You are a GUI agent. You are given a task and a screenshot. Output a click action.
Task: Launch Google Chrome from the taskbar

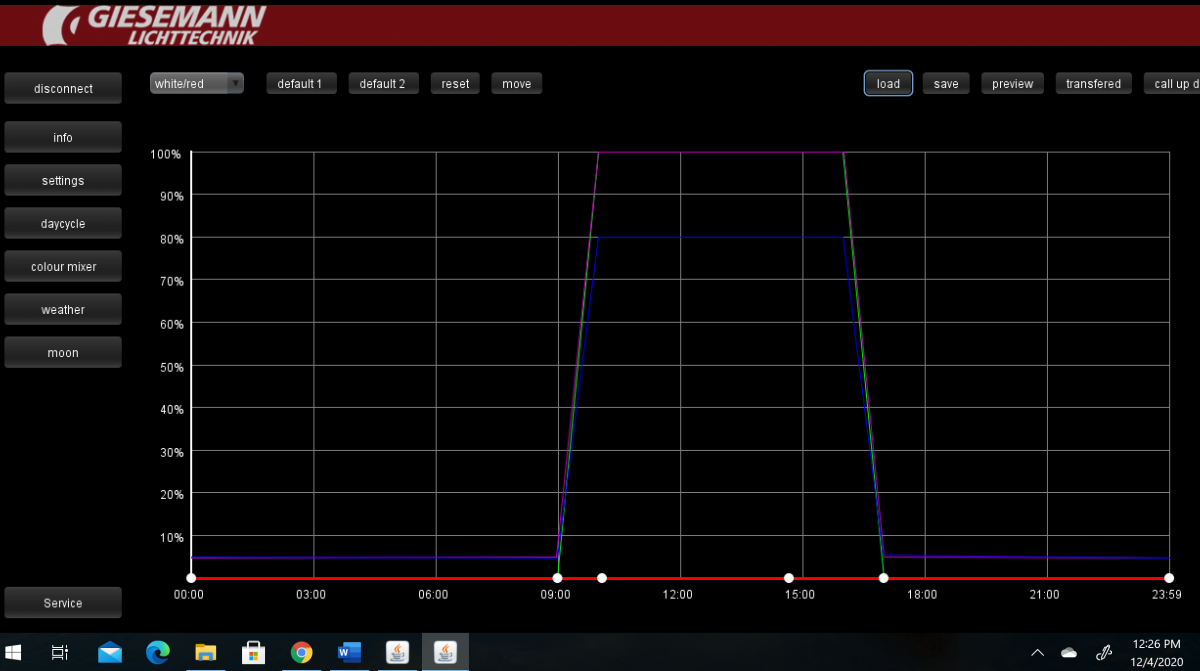302,653
